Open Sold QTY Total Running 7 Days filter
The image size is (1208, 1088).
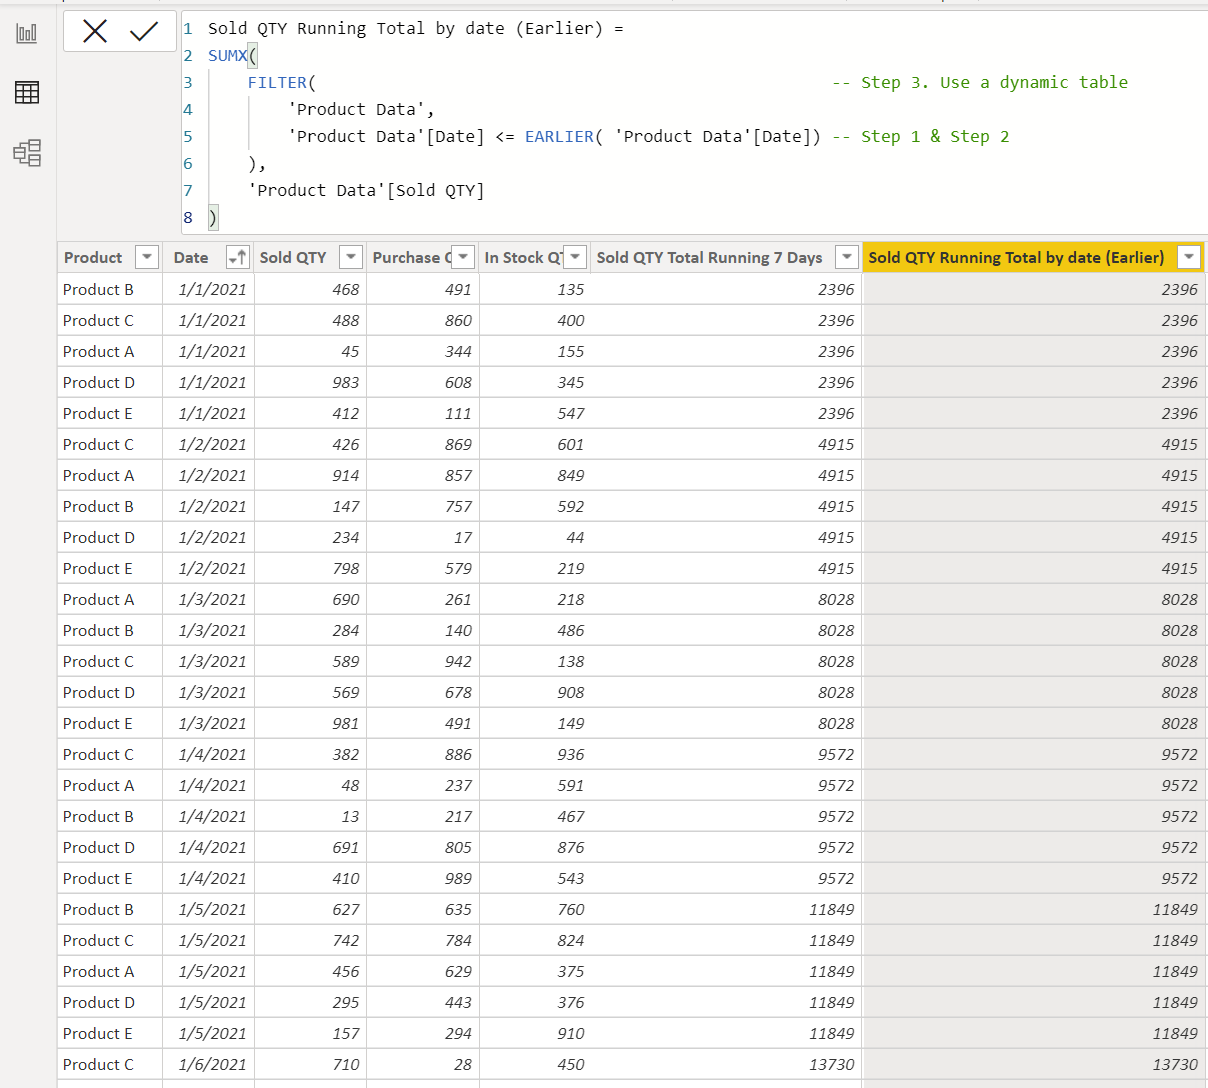847,257
